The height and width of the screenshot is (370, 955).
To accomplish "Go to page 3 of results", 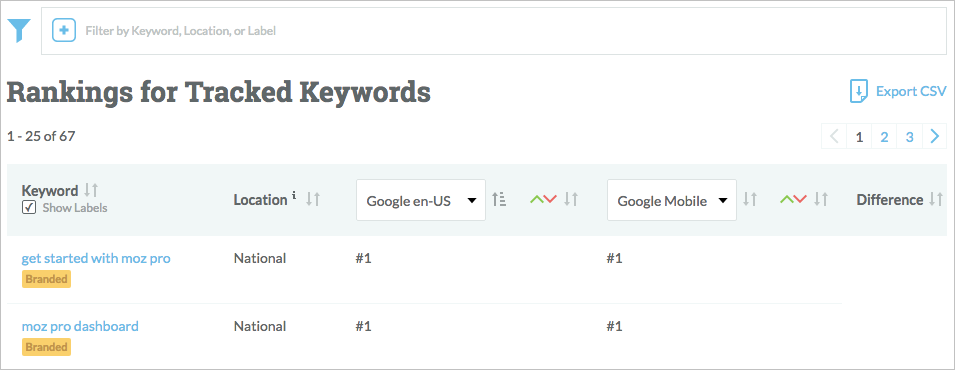I will click(909, 137).
